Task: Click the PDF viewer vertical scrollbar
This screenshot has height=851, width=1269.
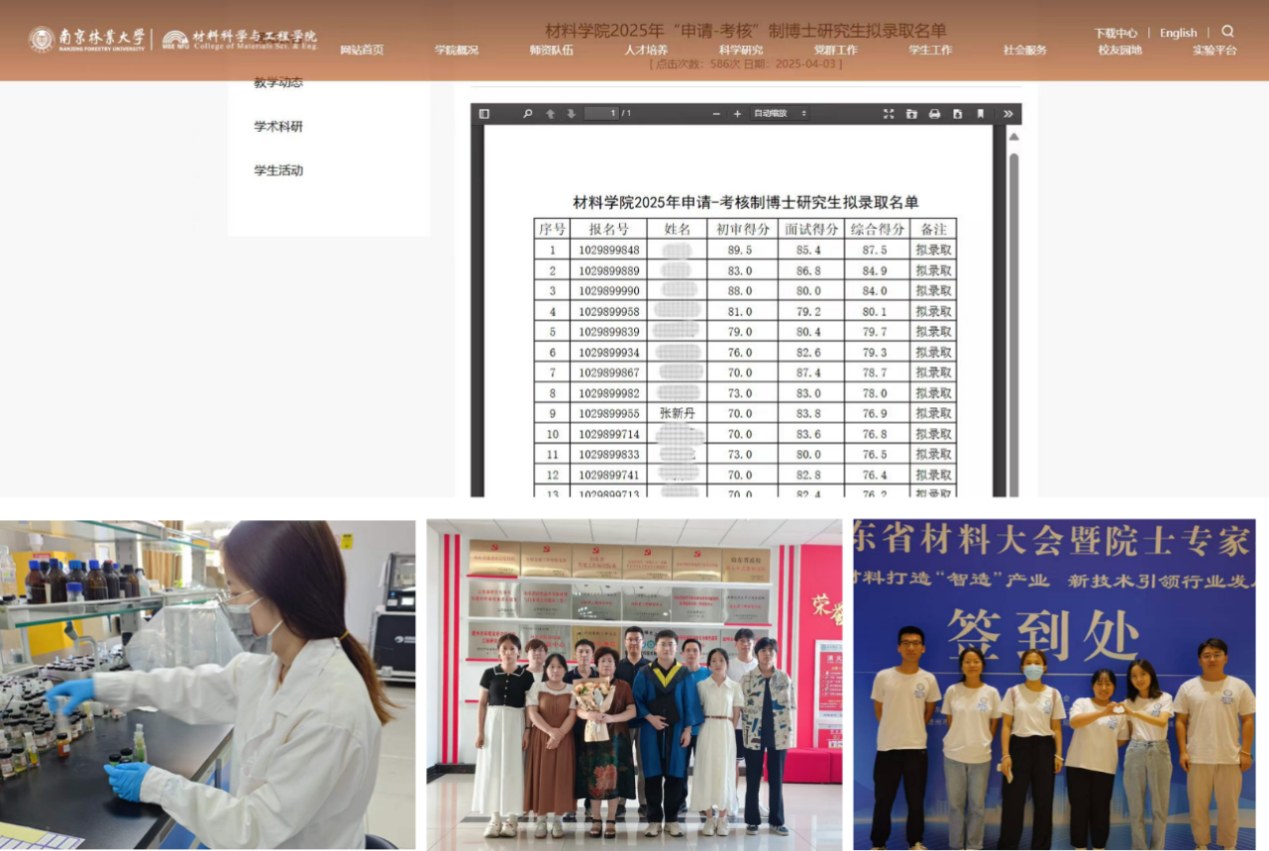Action: [x=1013, y=300]
